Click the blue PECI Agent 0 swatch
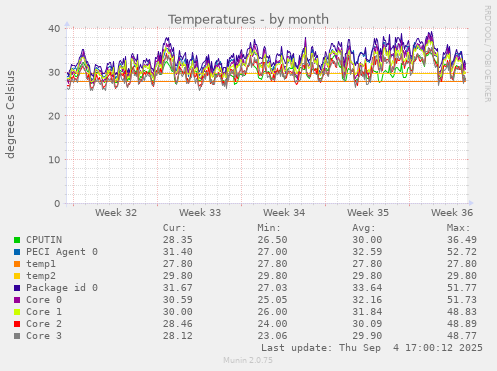 17,252
